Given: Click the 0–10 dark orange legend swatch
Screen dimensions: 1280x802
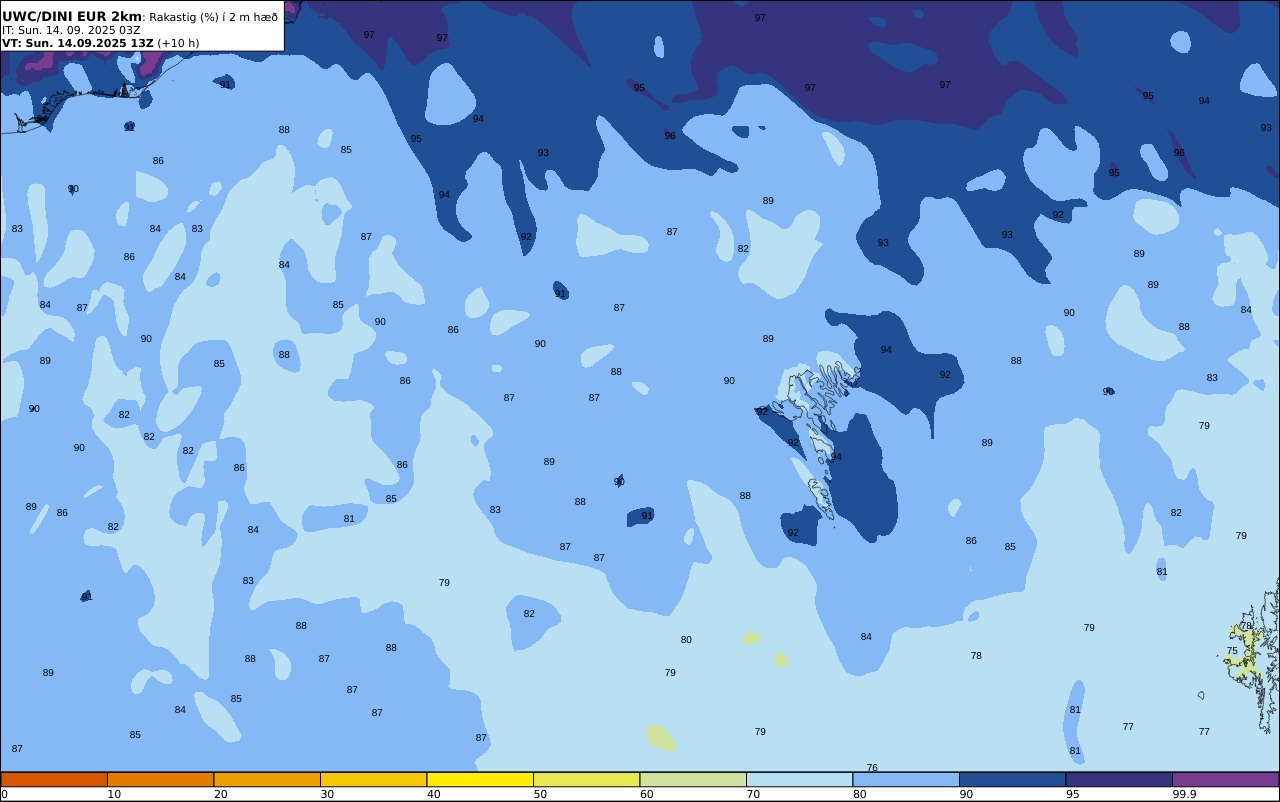Looking at the screenshot, I should point(54,779).
